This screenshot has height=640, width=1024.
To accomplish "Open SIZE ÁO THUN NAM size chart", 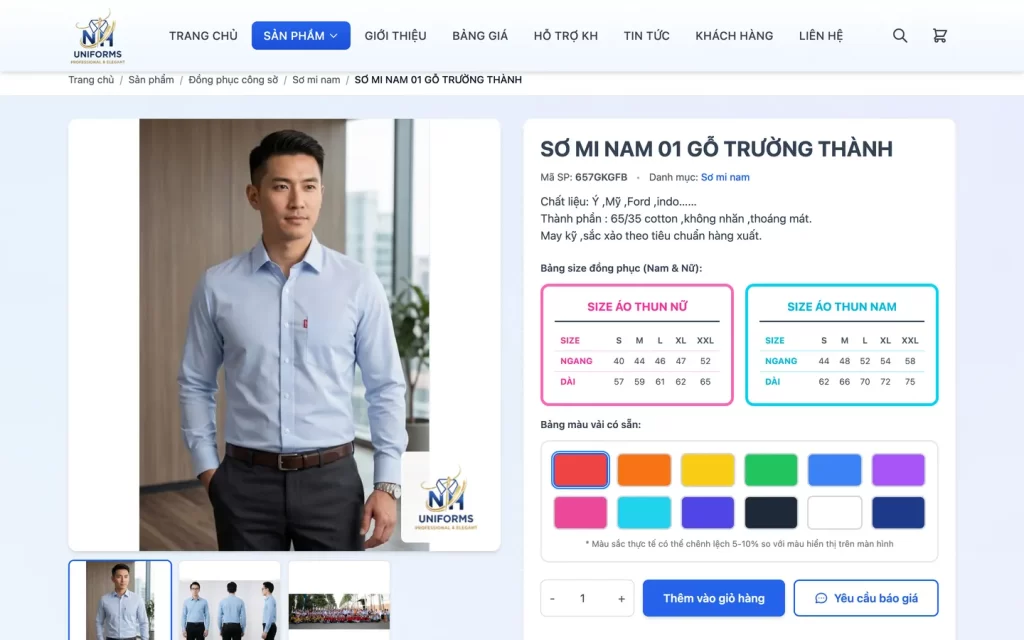I will 842,345.
